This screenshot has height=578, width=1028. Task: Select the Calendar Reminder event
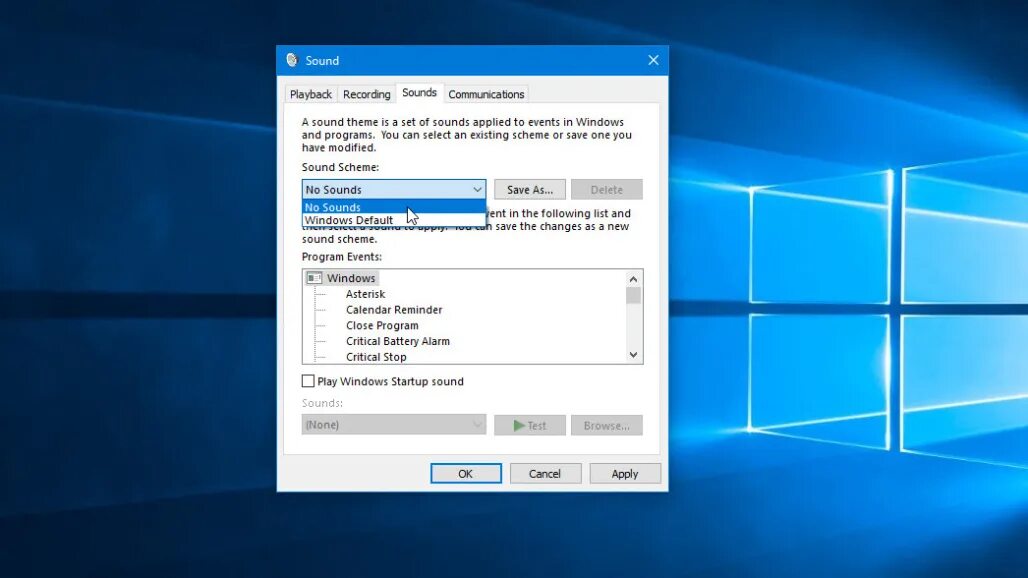394,309
